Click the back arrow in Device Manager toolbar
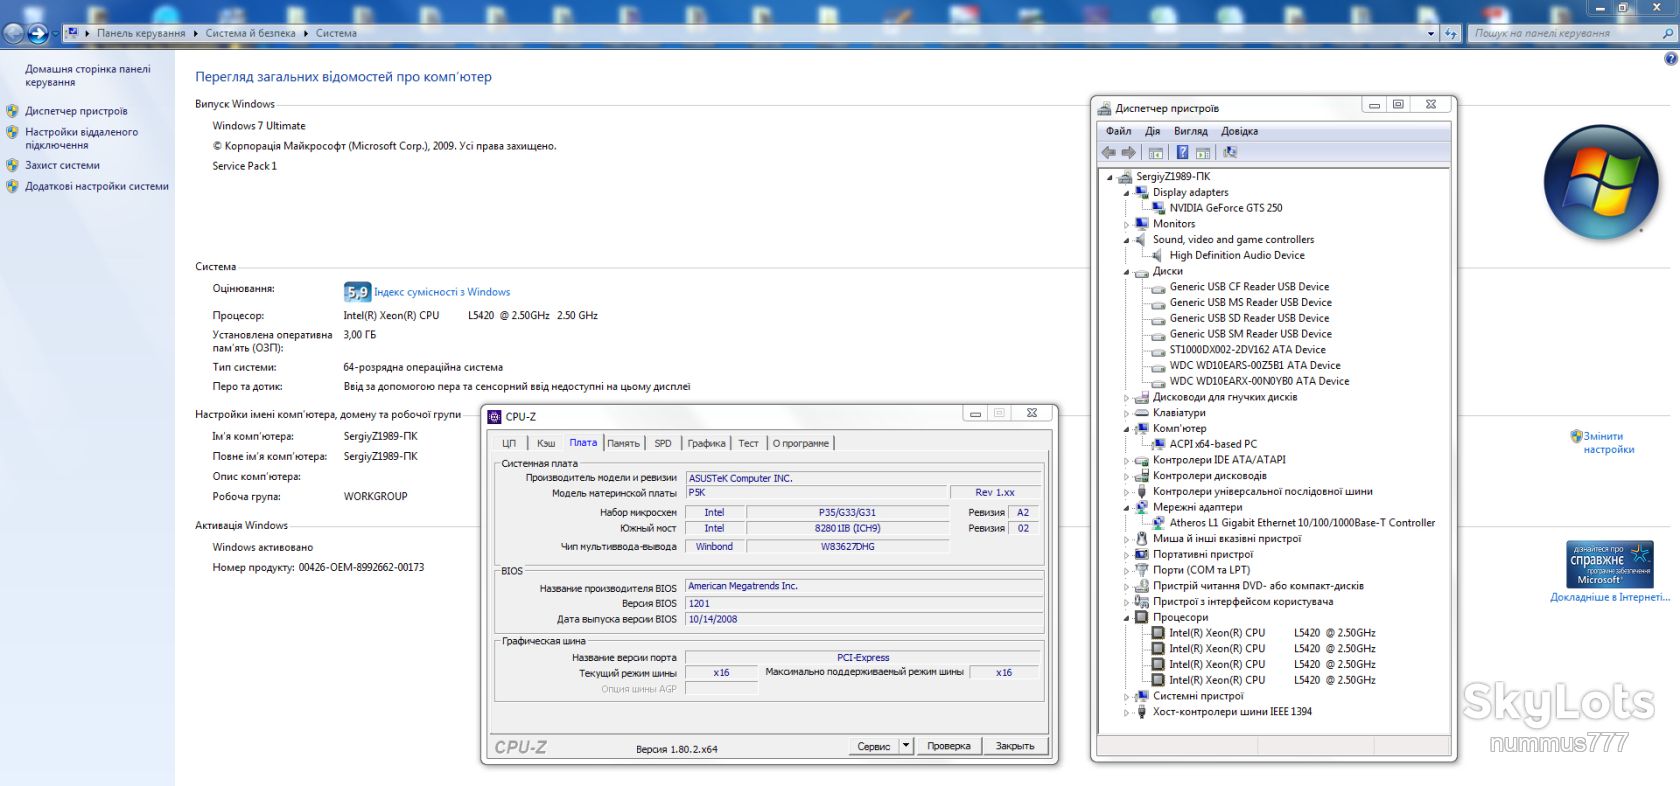Viewport: 1680px width, 786px height. tap(1108, 153)
